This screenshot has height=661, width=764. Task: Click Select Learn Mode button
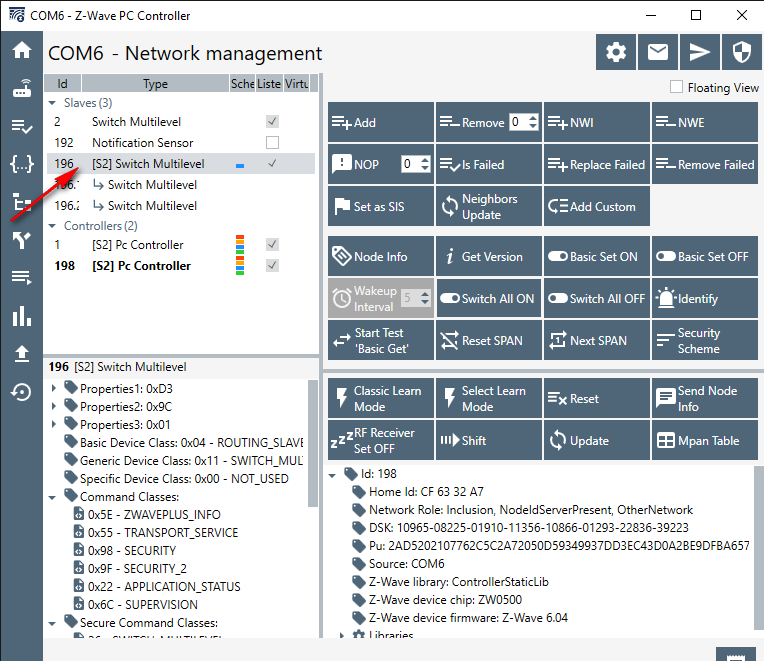click(489, 398)
